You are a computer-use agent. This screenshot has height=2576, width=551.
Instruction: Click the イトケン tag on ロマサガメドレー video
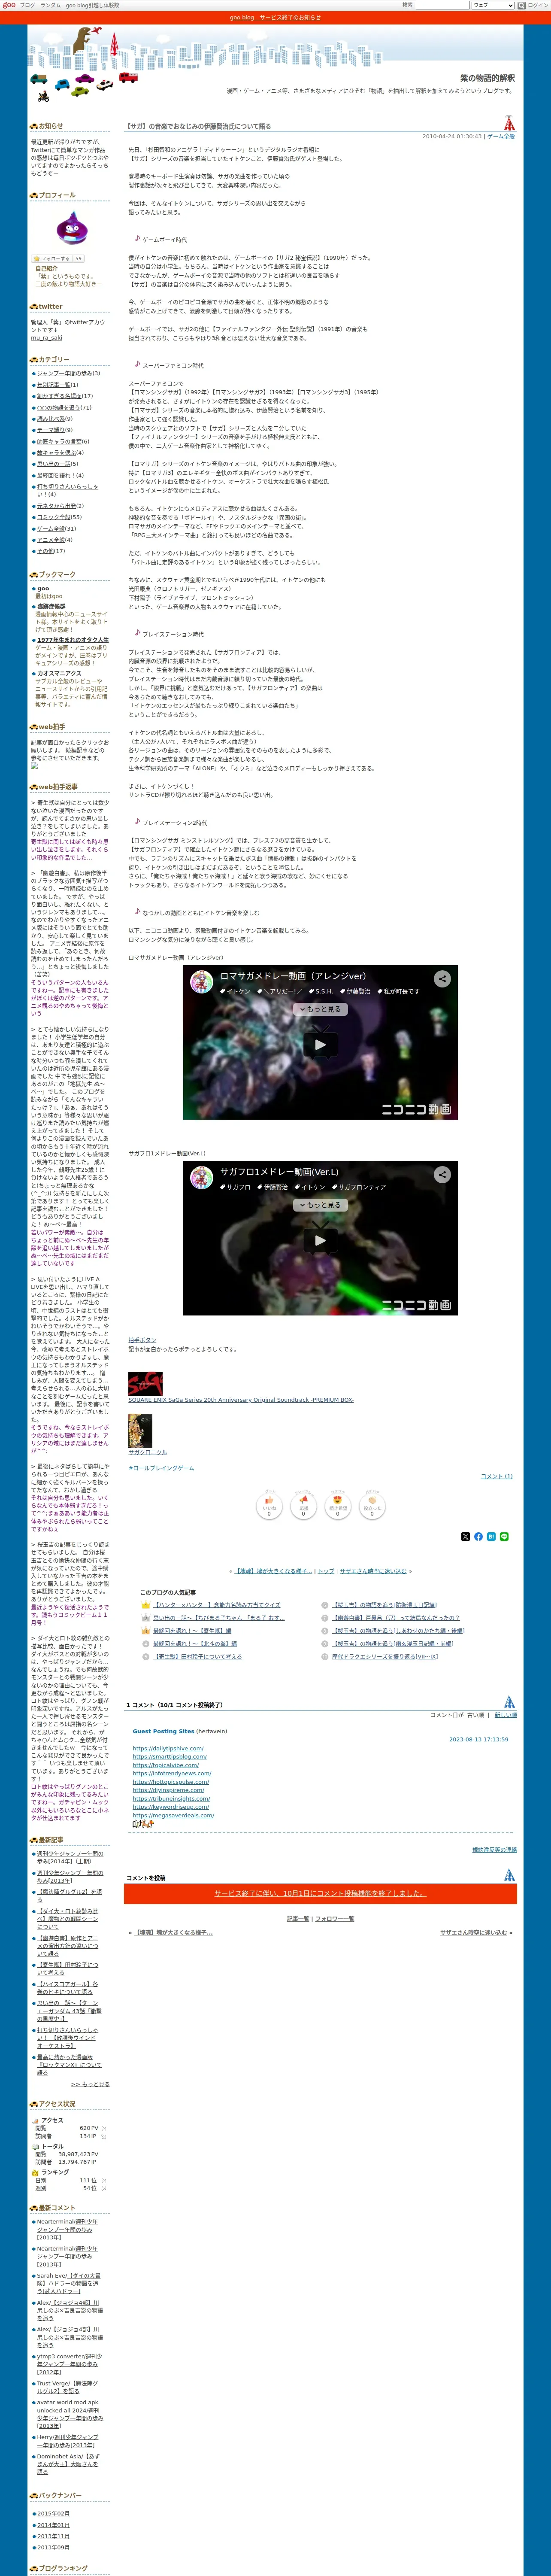[235, 991]
